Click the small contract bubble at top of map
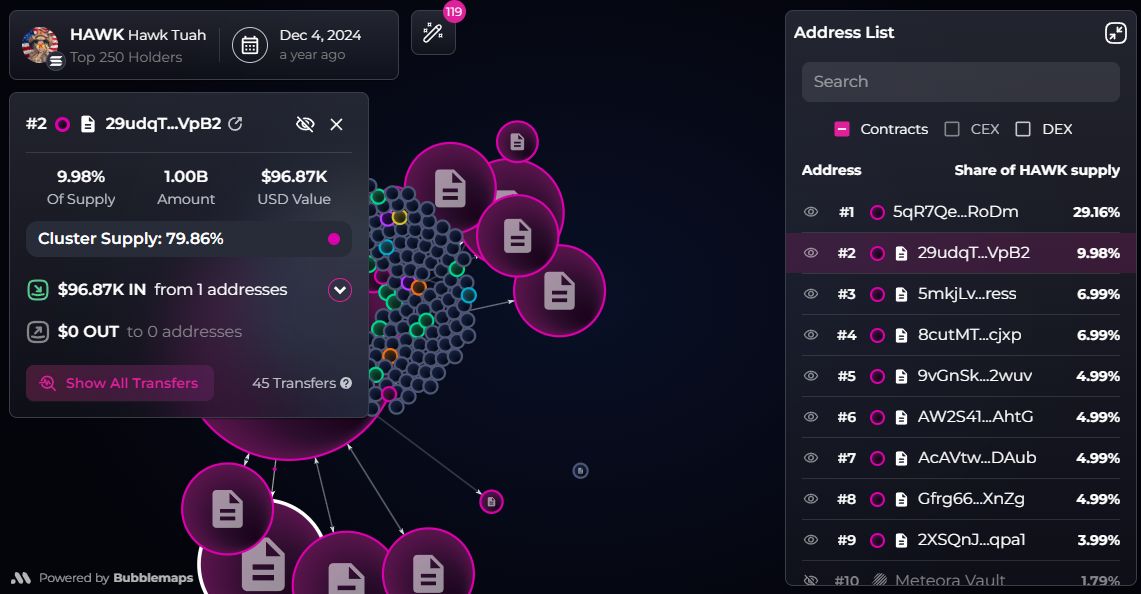This screenshot has height=594, width=1141. 517,141
